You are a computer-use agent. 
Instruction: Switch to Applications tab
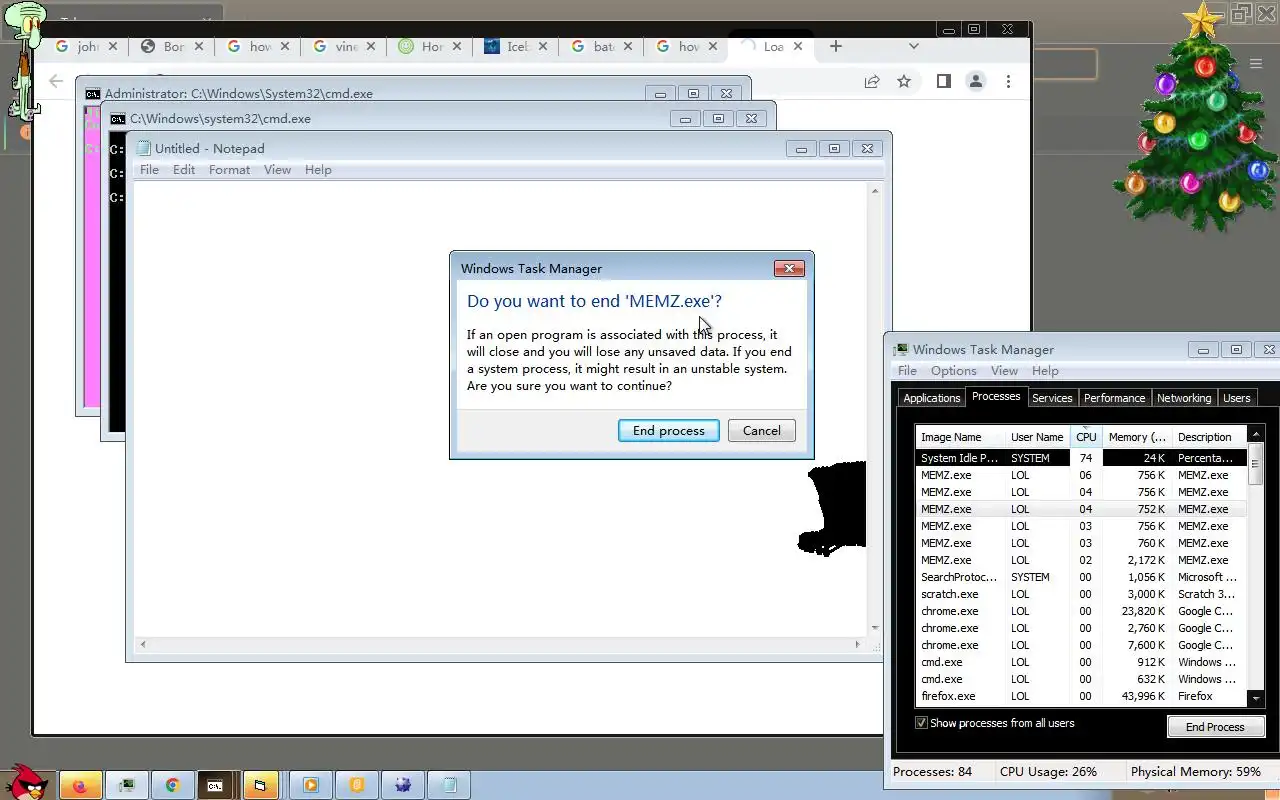[931, 398]
